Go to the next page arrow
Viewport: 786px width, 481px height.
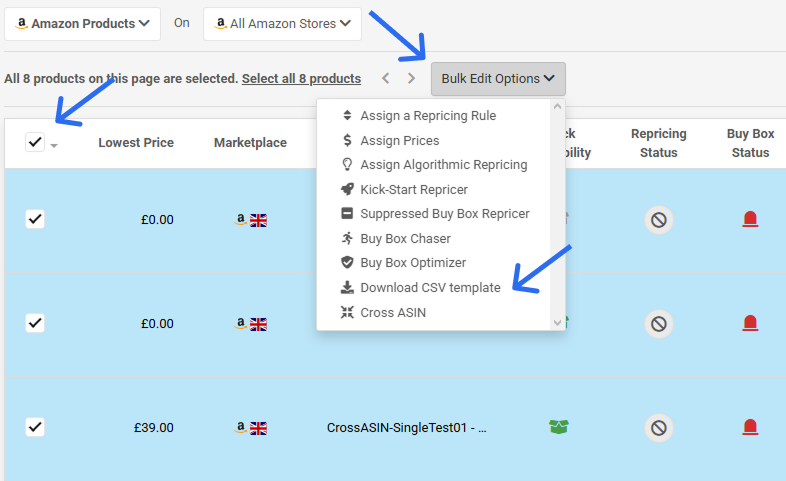pos(411,78)
